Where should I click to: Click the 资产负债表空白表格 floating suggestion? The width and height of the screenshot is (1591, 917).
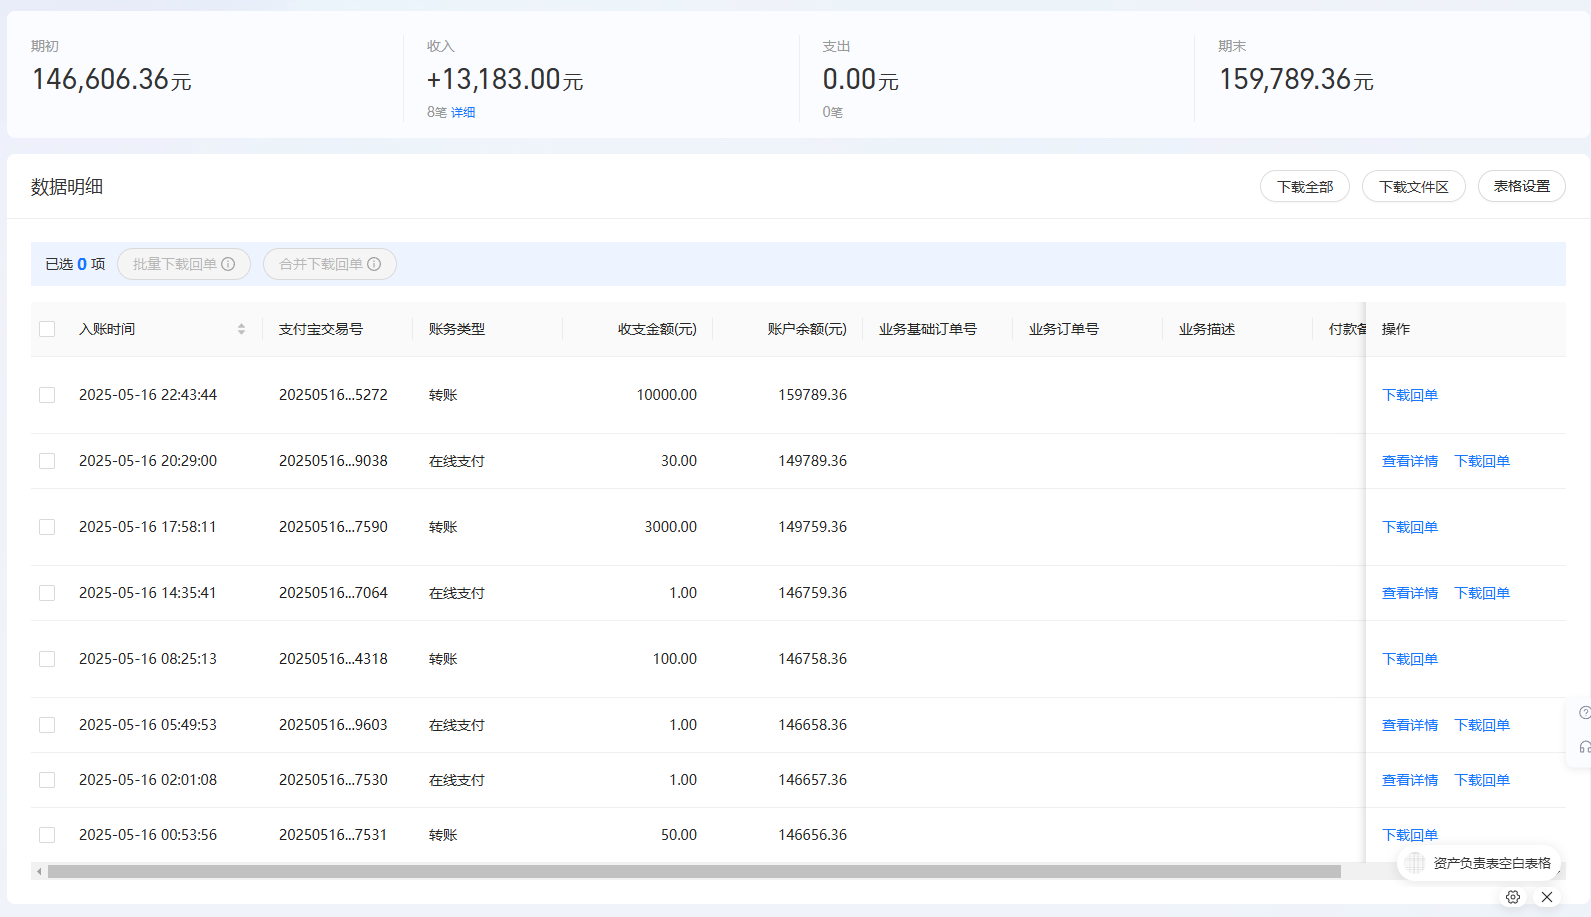[x=1479, y=863]
